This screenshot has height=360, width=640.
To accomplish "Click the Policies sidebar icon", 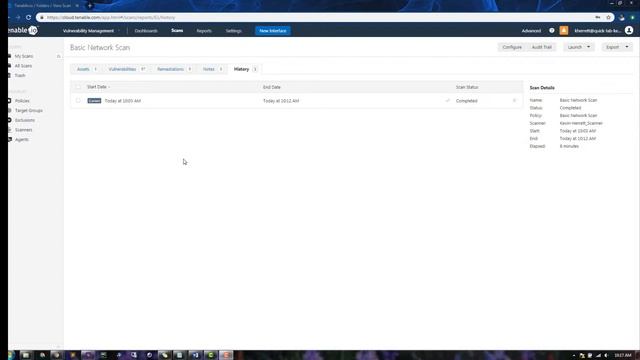I will click(x=9, y=100).
